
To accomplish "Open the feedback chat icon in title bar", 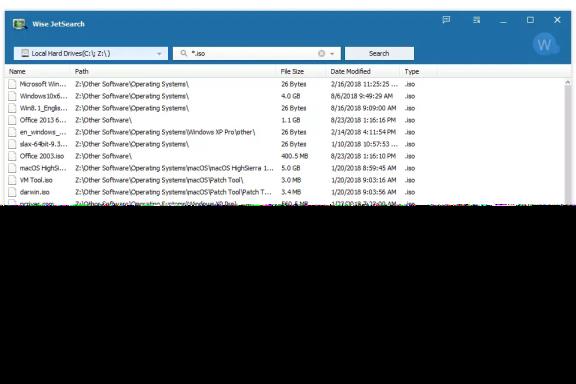I will pos(446,20).
